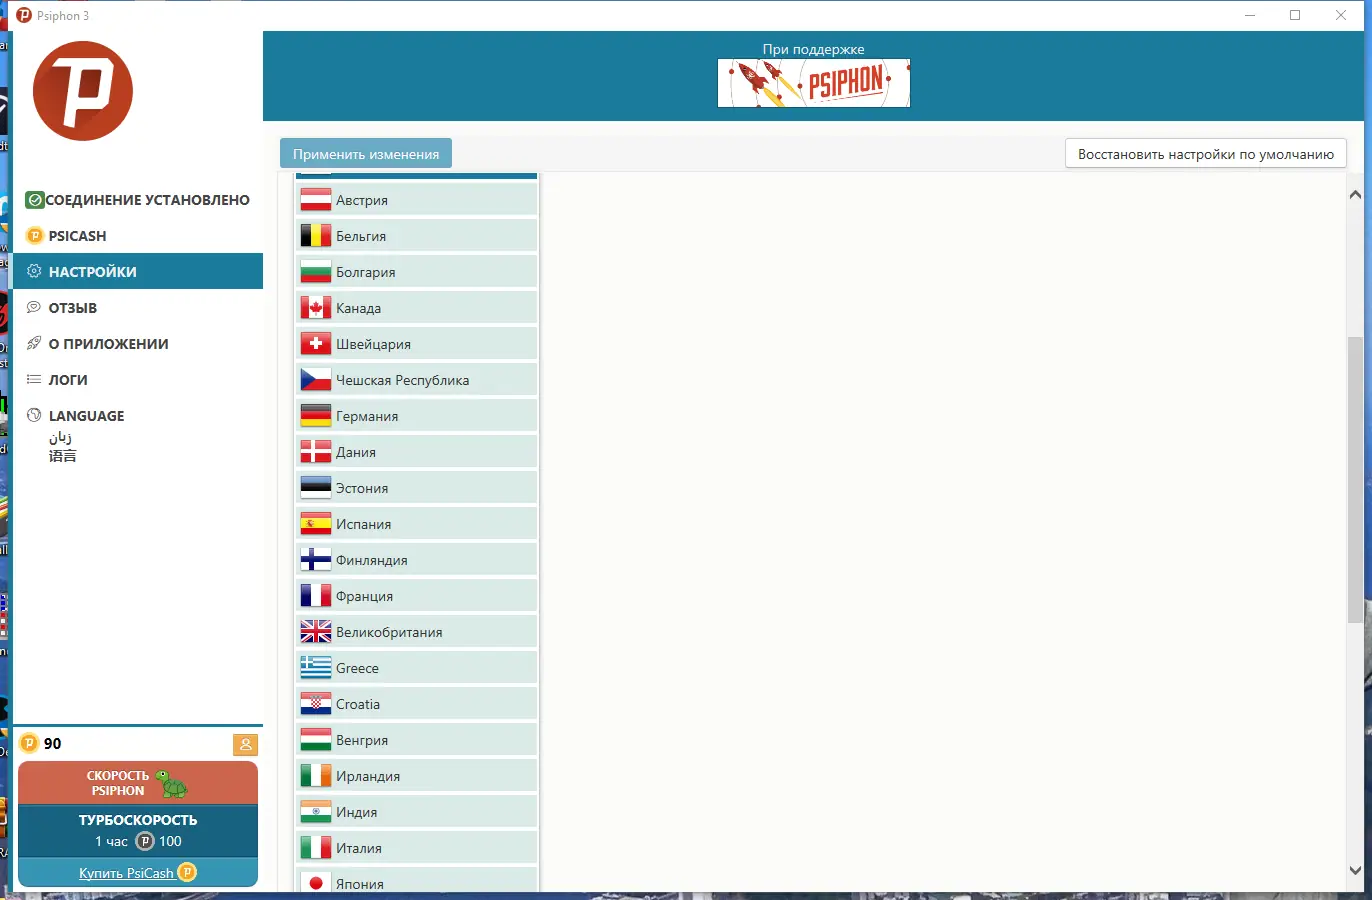Restore defaults with Восстановить настройки по умолчанию
The image size is (1372, 900).
coord(1206,153)
